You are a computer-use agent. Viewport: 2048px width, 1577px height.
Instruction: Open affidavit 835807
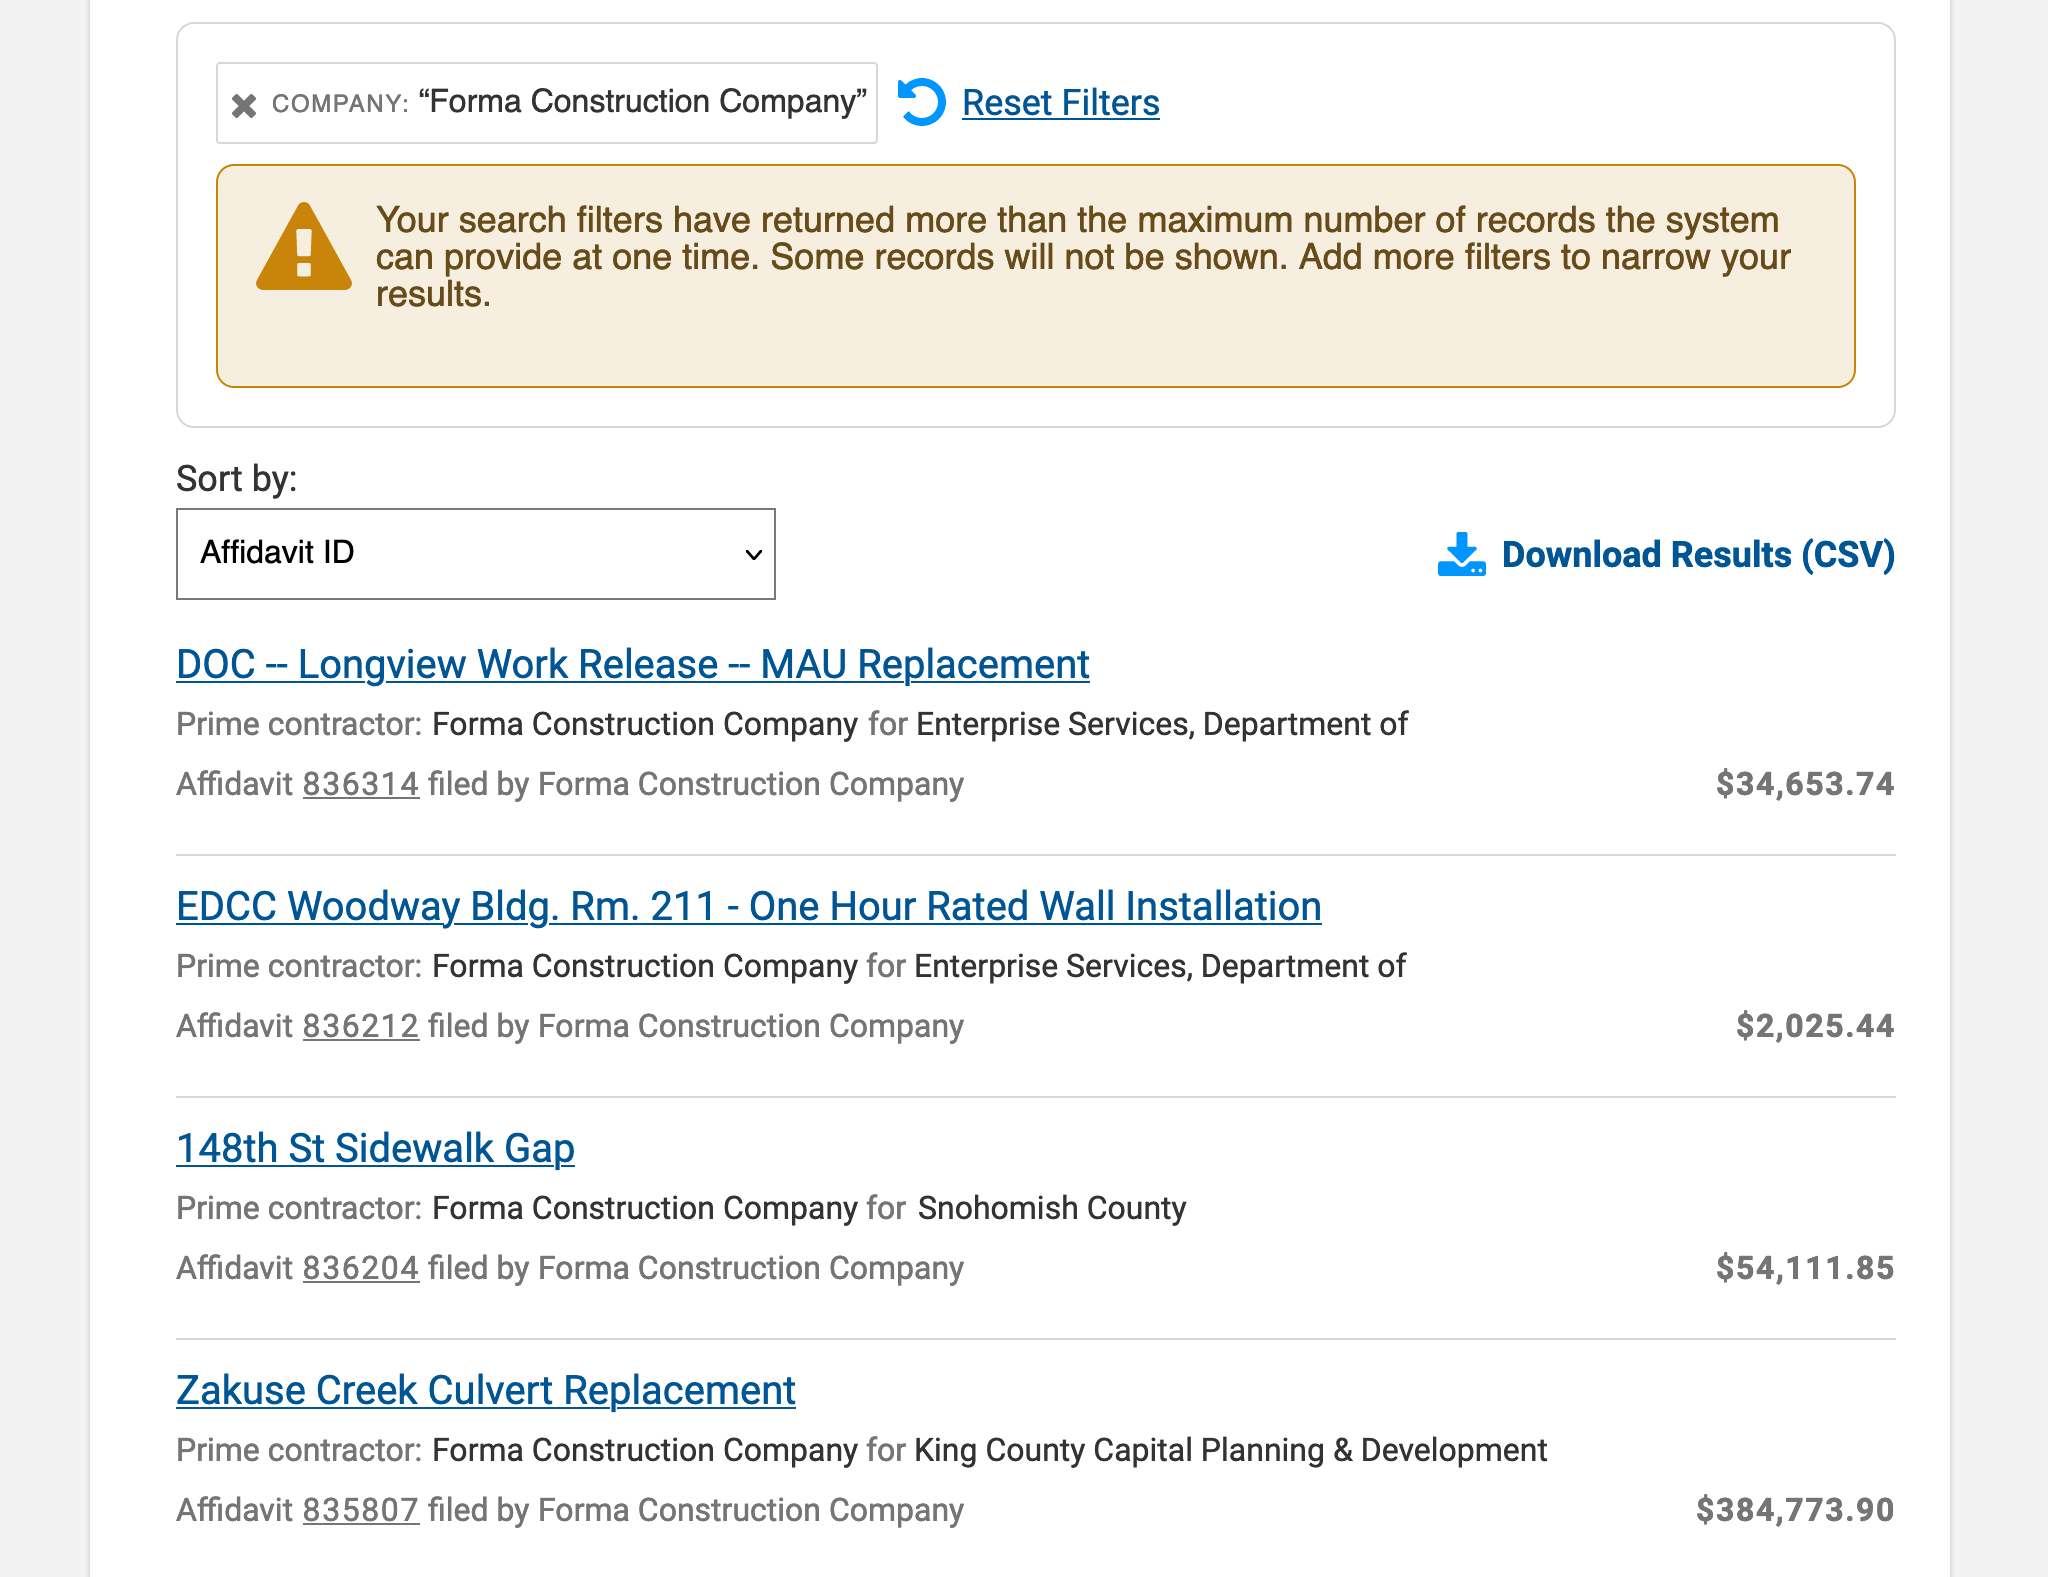[x=361, y=1510]
